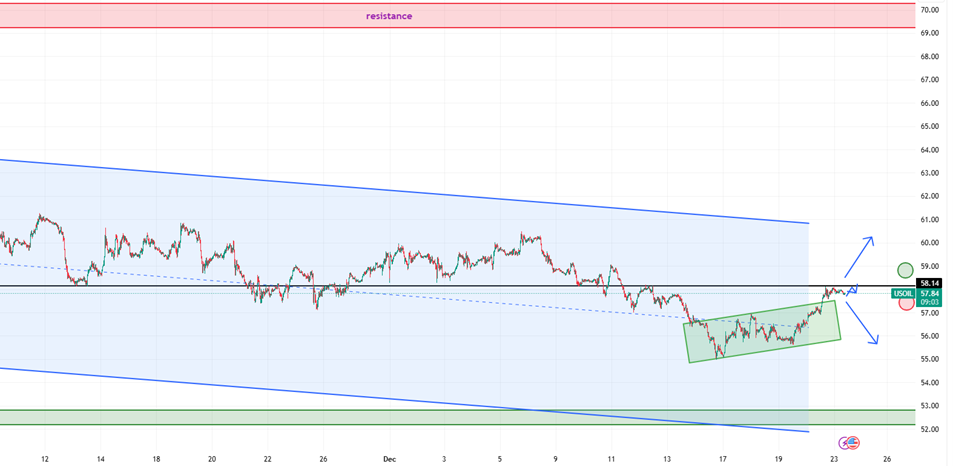Select the green circle marker above price
The width and height of the screenshot is (953, 466).
[x=905, y=269]
